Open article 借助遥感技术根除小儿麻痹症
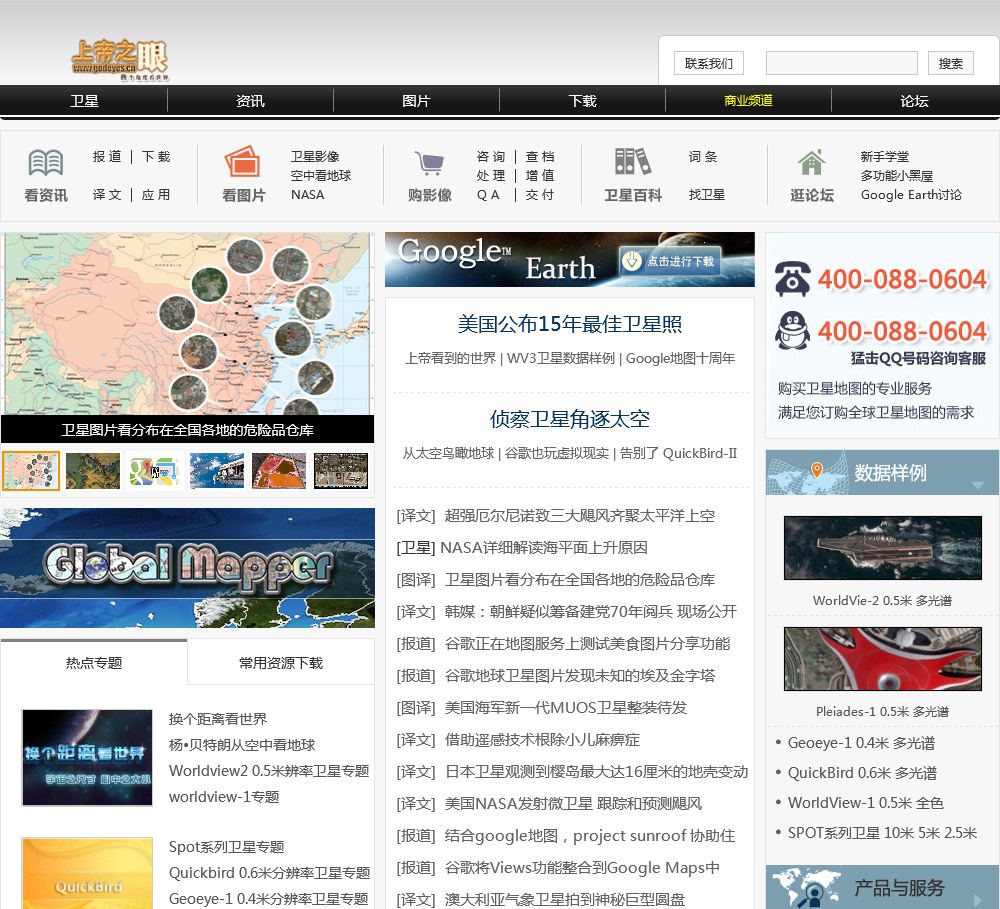The height and width of the screenshot is (909, 1000). coord(541,740)
